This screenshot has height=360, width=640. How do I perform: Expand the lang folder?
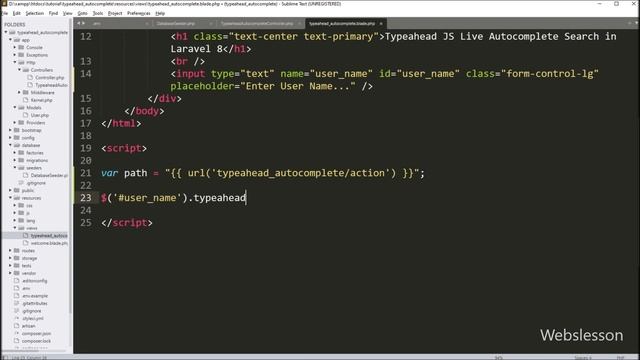click(15, 220)
